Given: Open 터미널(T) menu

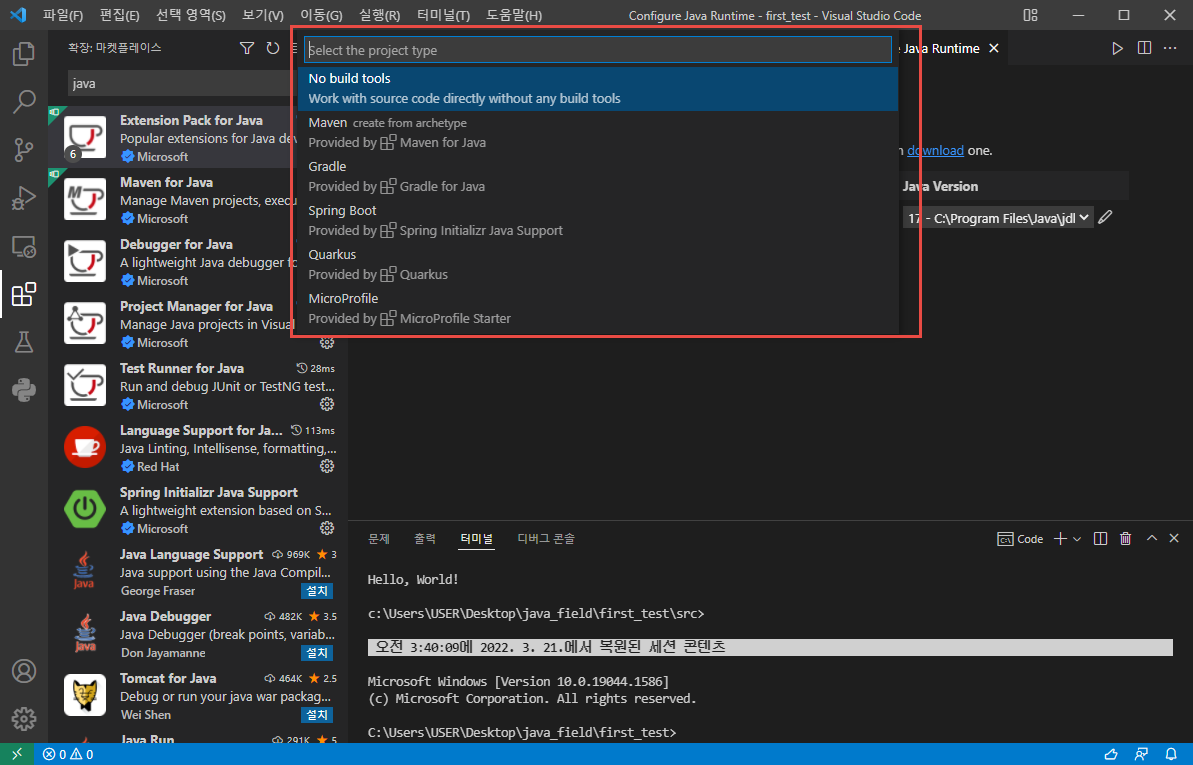Looking at the screenshot, I should 444,15.
